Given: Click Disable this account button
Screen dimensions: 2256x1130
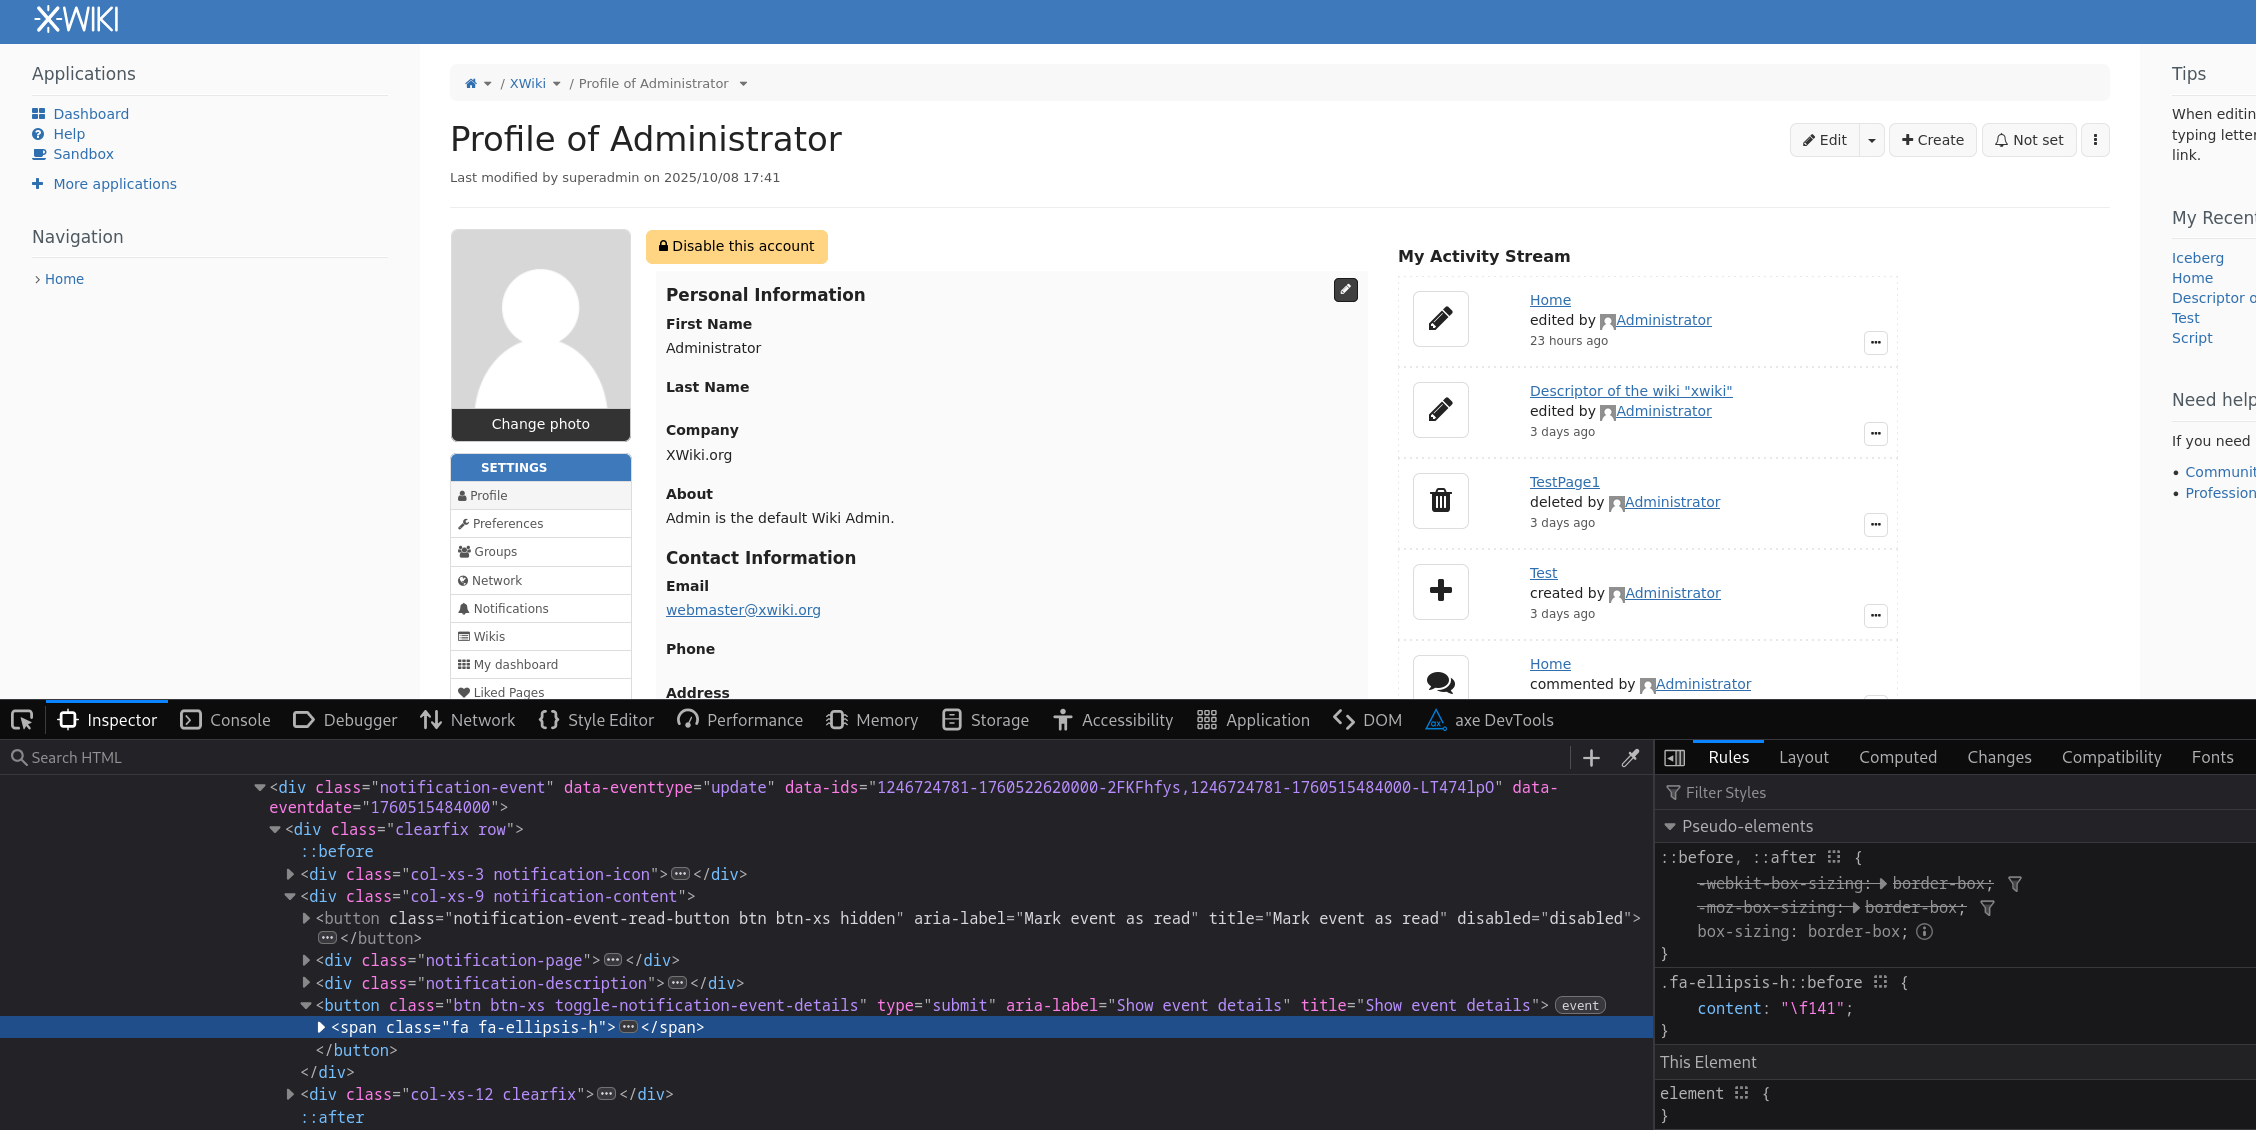Looking at the screenshot, I should 736,246.
